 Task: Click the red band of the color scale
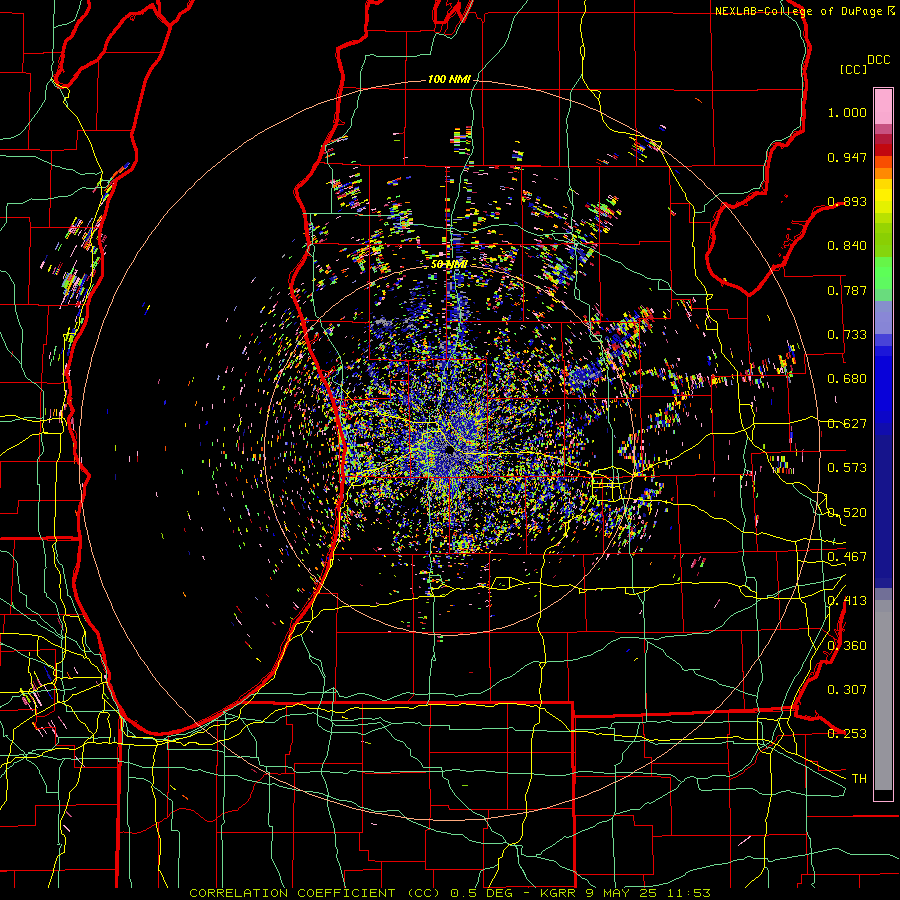pos(883,149)
